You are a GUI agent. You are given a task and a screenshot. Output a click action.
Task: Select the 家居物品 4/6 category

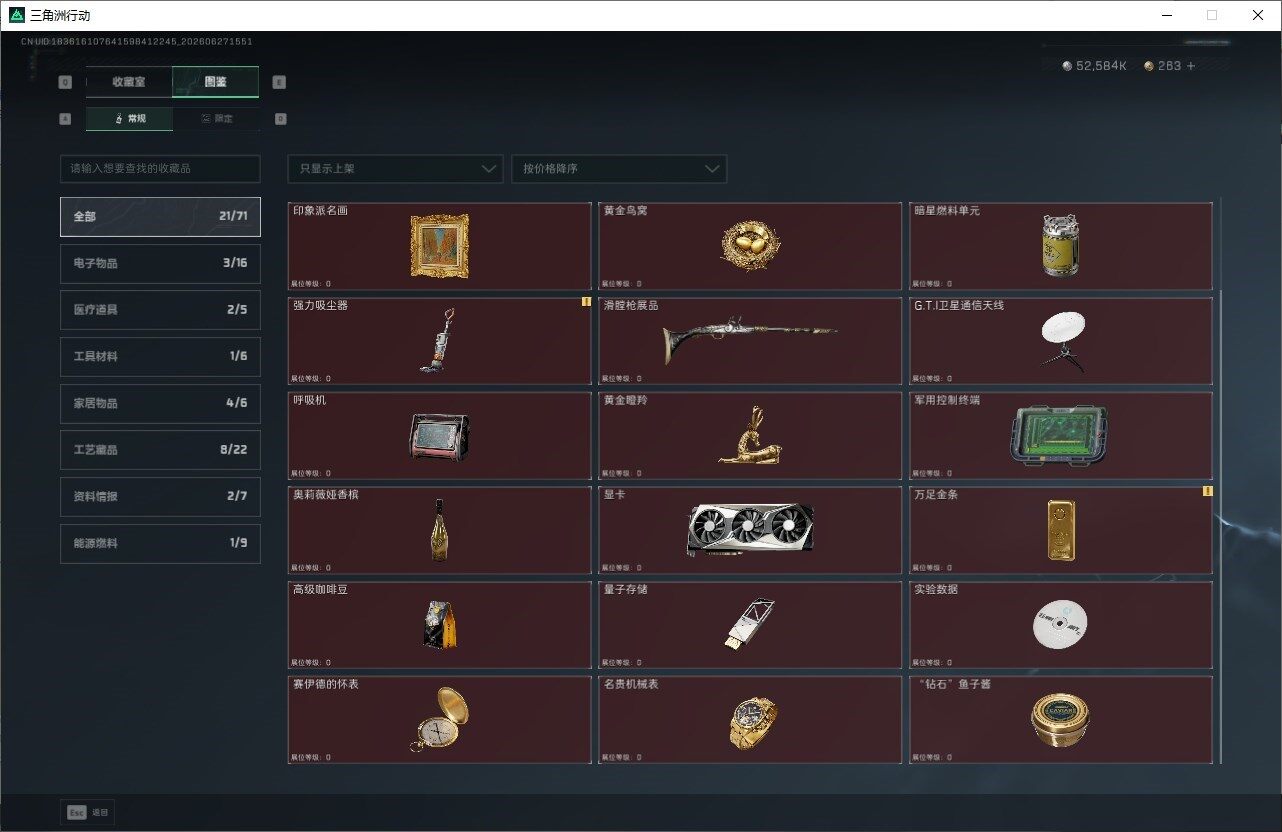(160, 403)
